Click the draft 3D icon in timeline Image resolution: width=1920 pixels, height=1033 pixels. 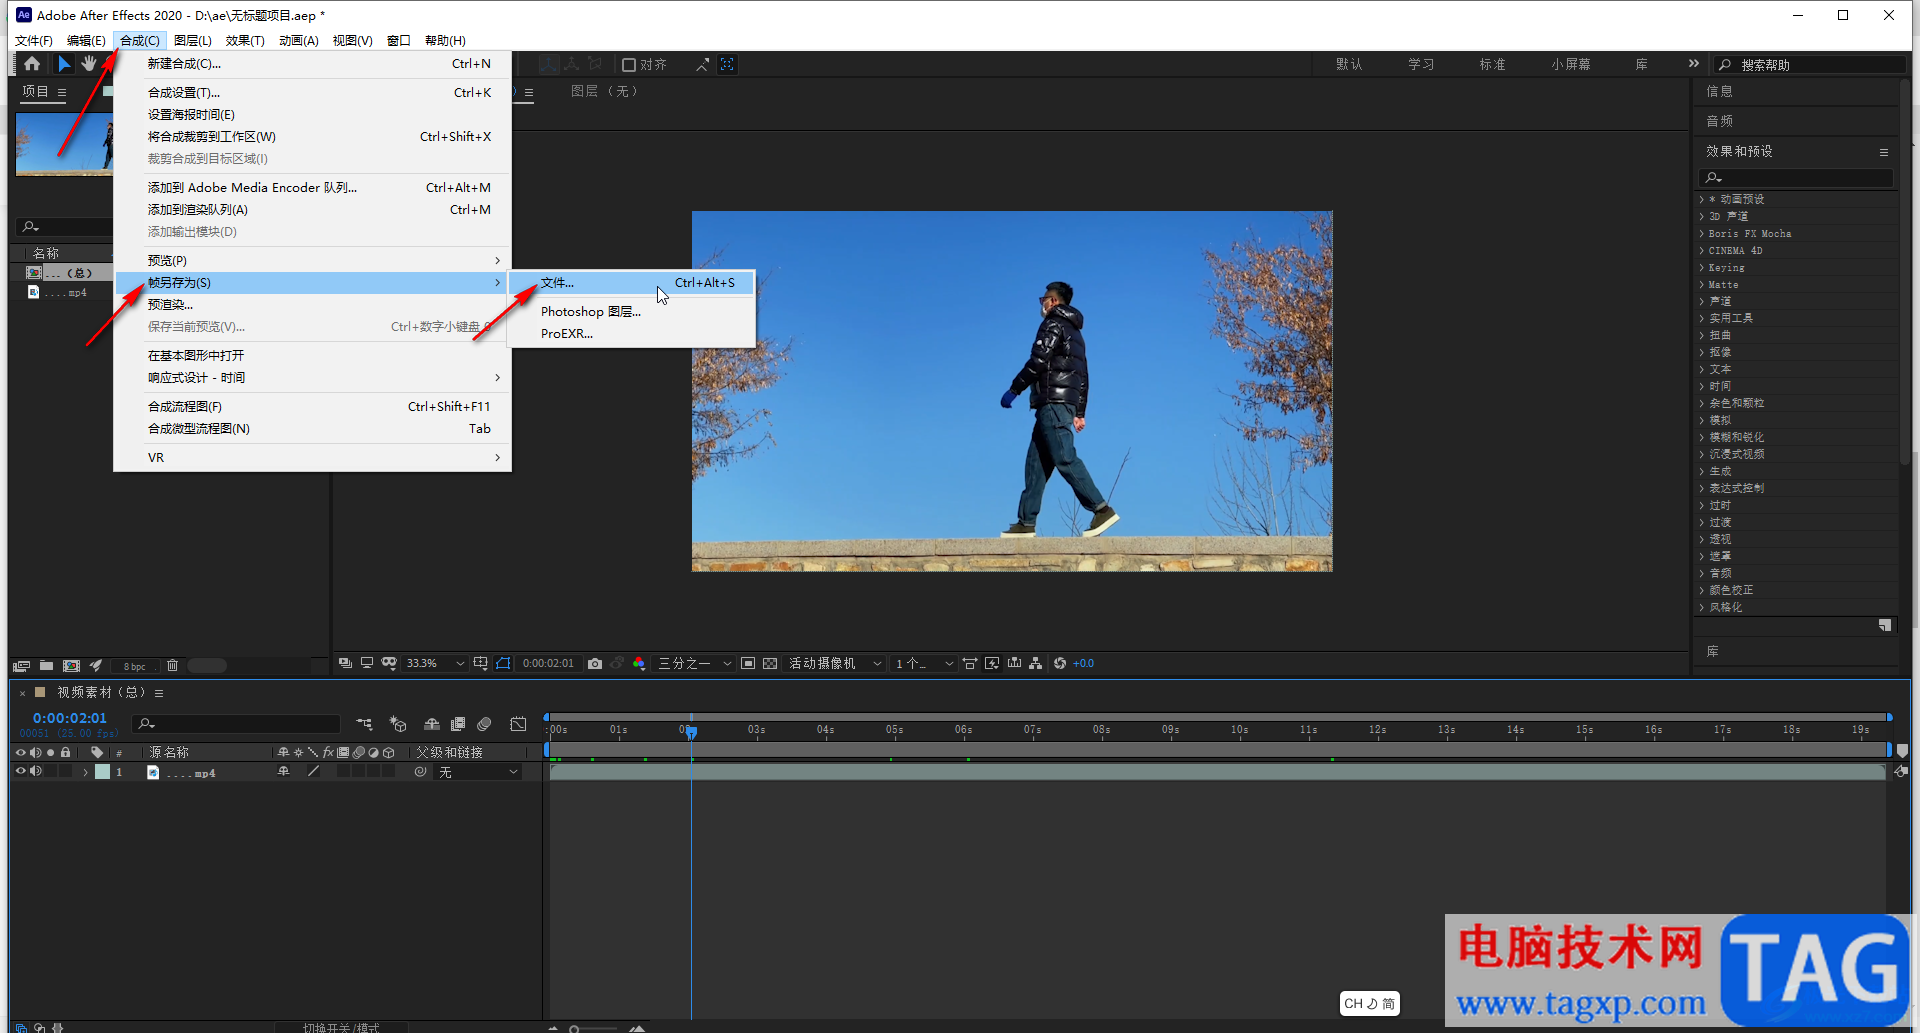click(x=398, y=724)
